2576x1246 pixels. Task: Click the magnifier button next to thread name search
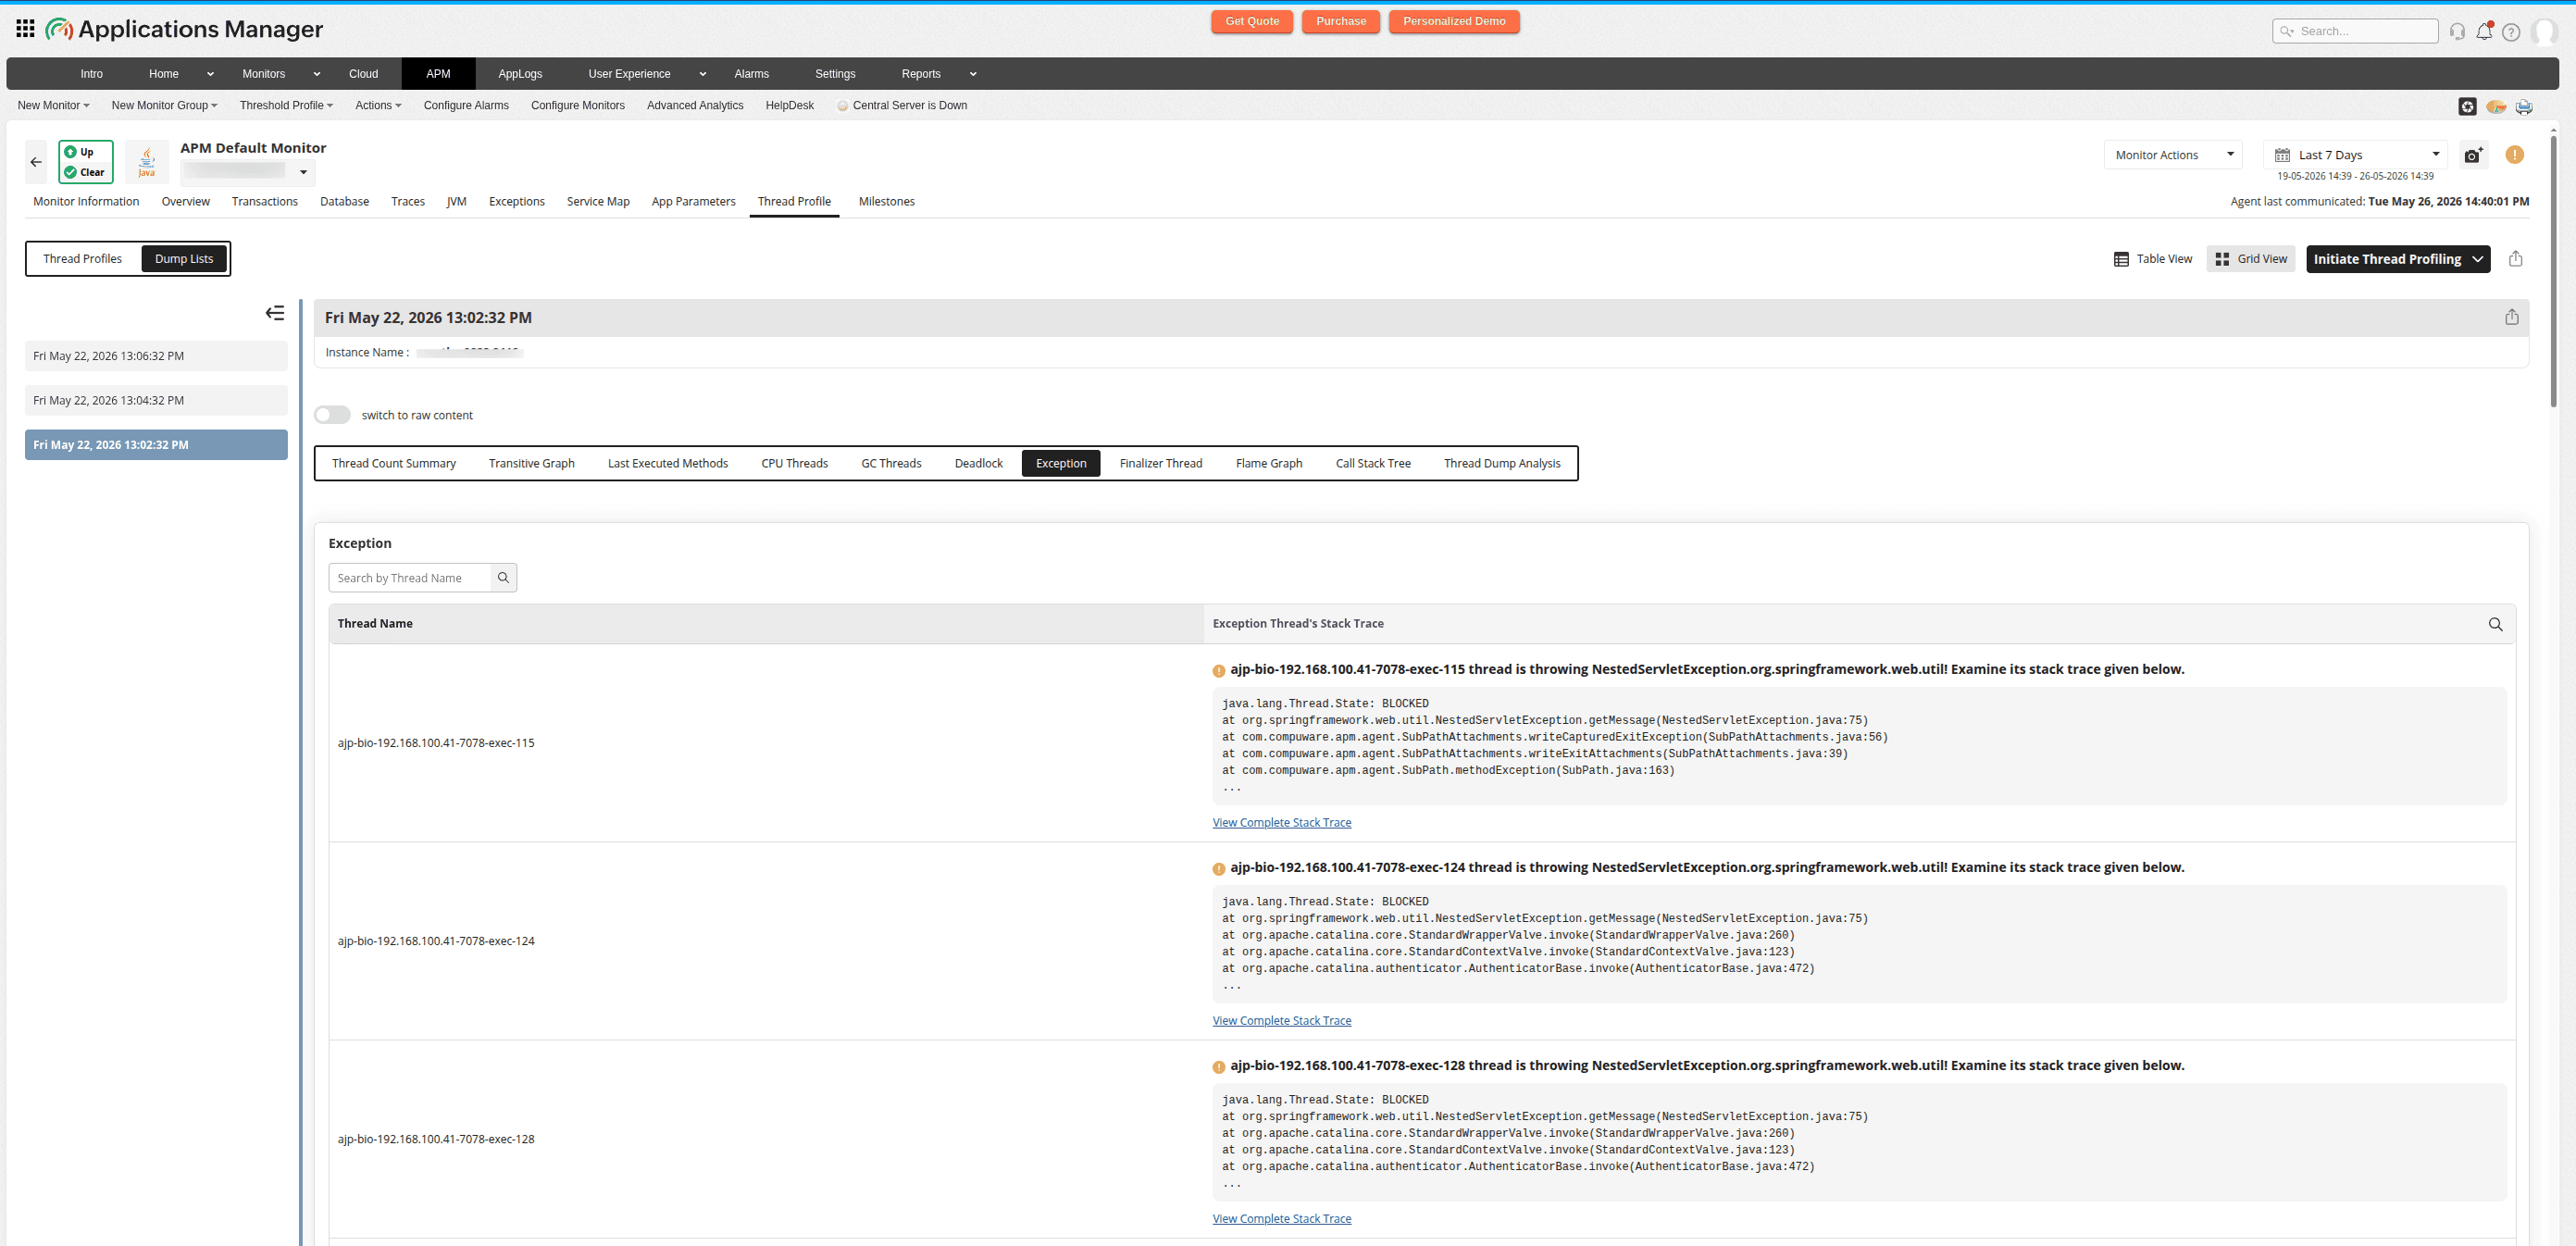504,577
